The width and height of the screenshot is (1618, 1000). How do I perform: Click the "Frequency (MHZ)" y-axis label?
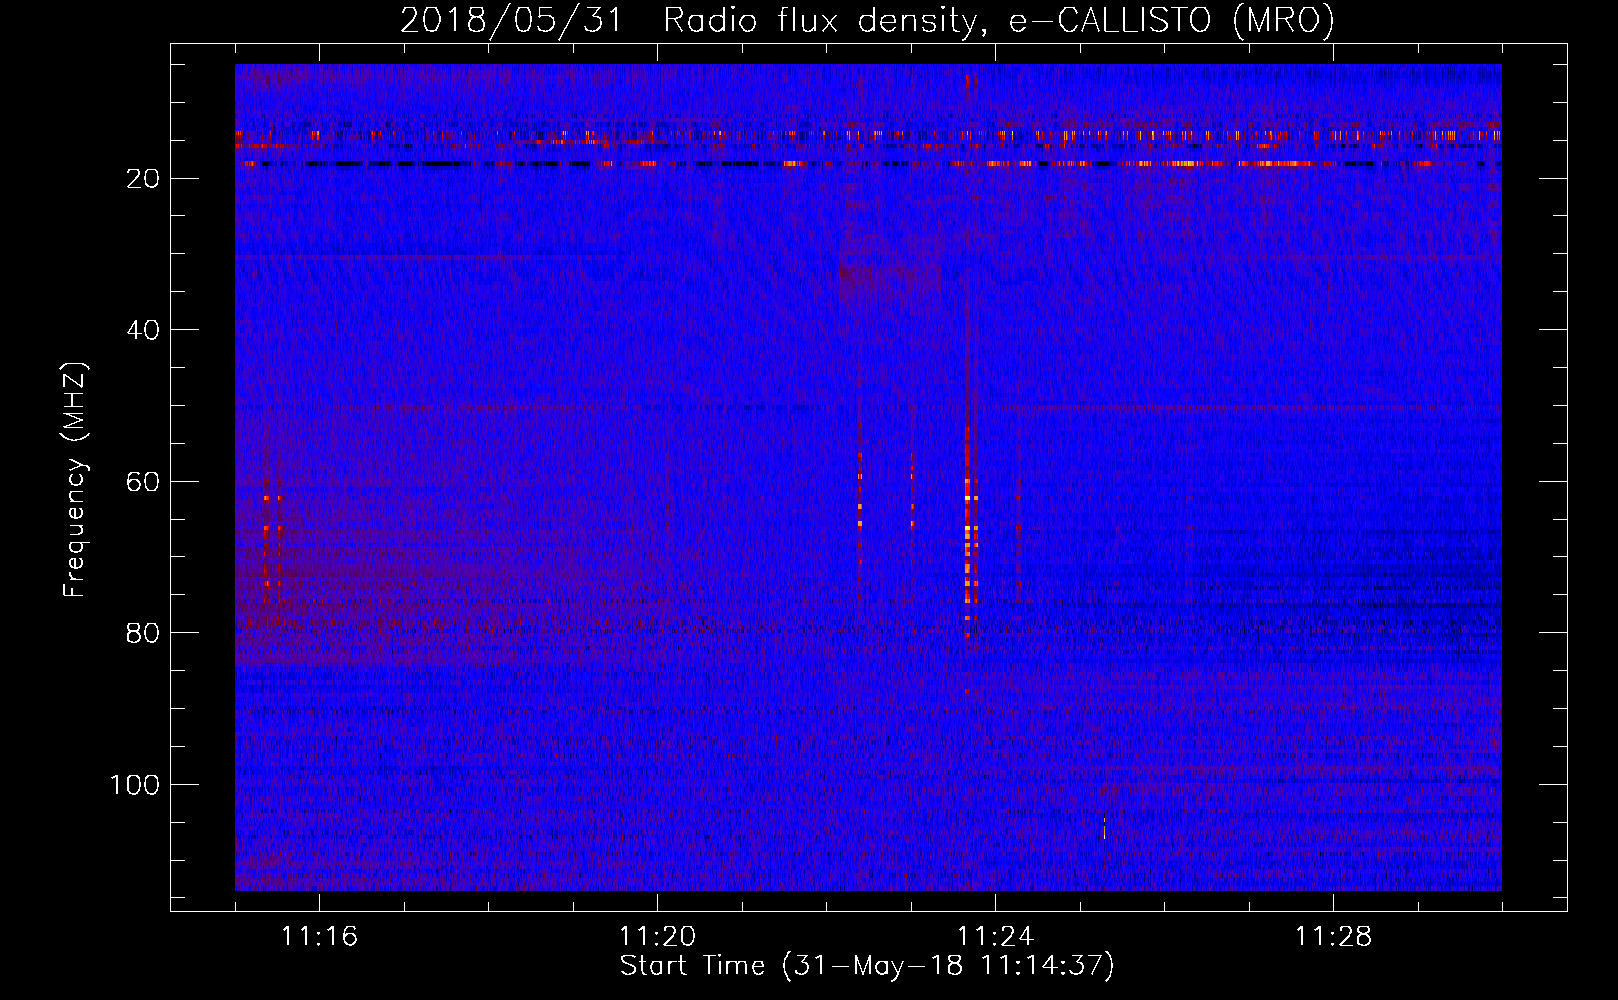[x=75, y=479]
